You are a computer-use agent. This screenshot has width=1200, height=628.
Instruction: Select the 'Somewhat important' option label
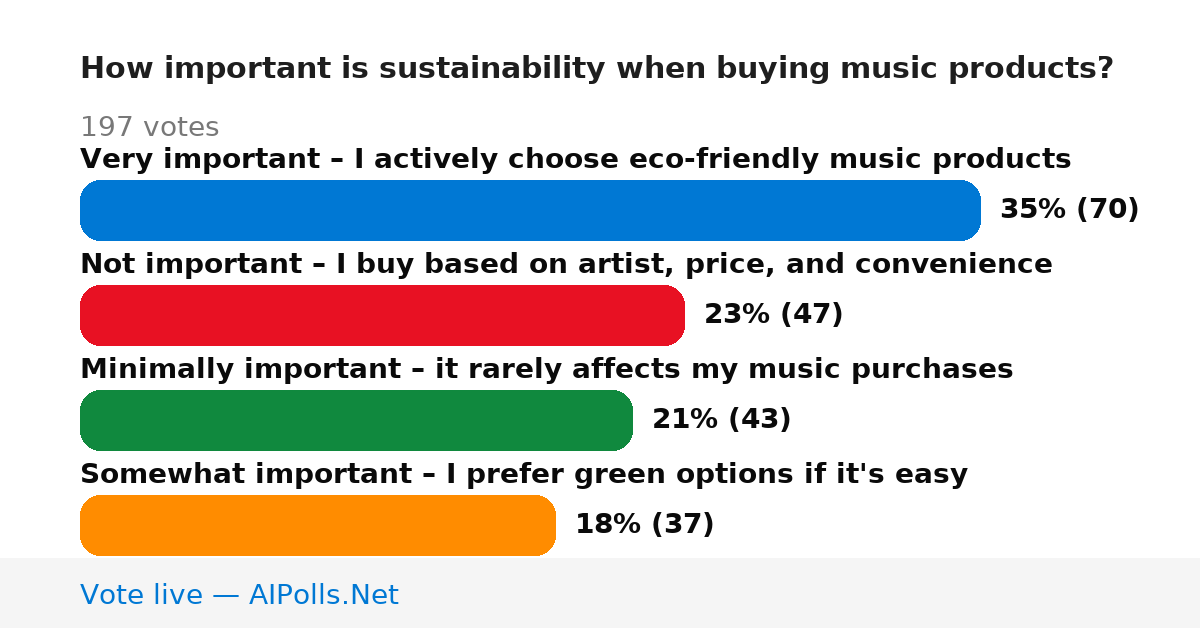524,474
